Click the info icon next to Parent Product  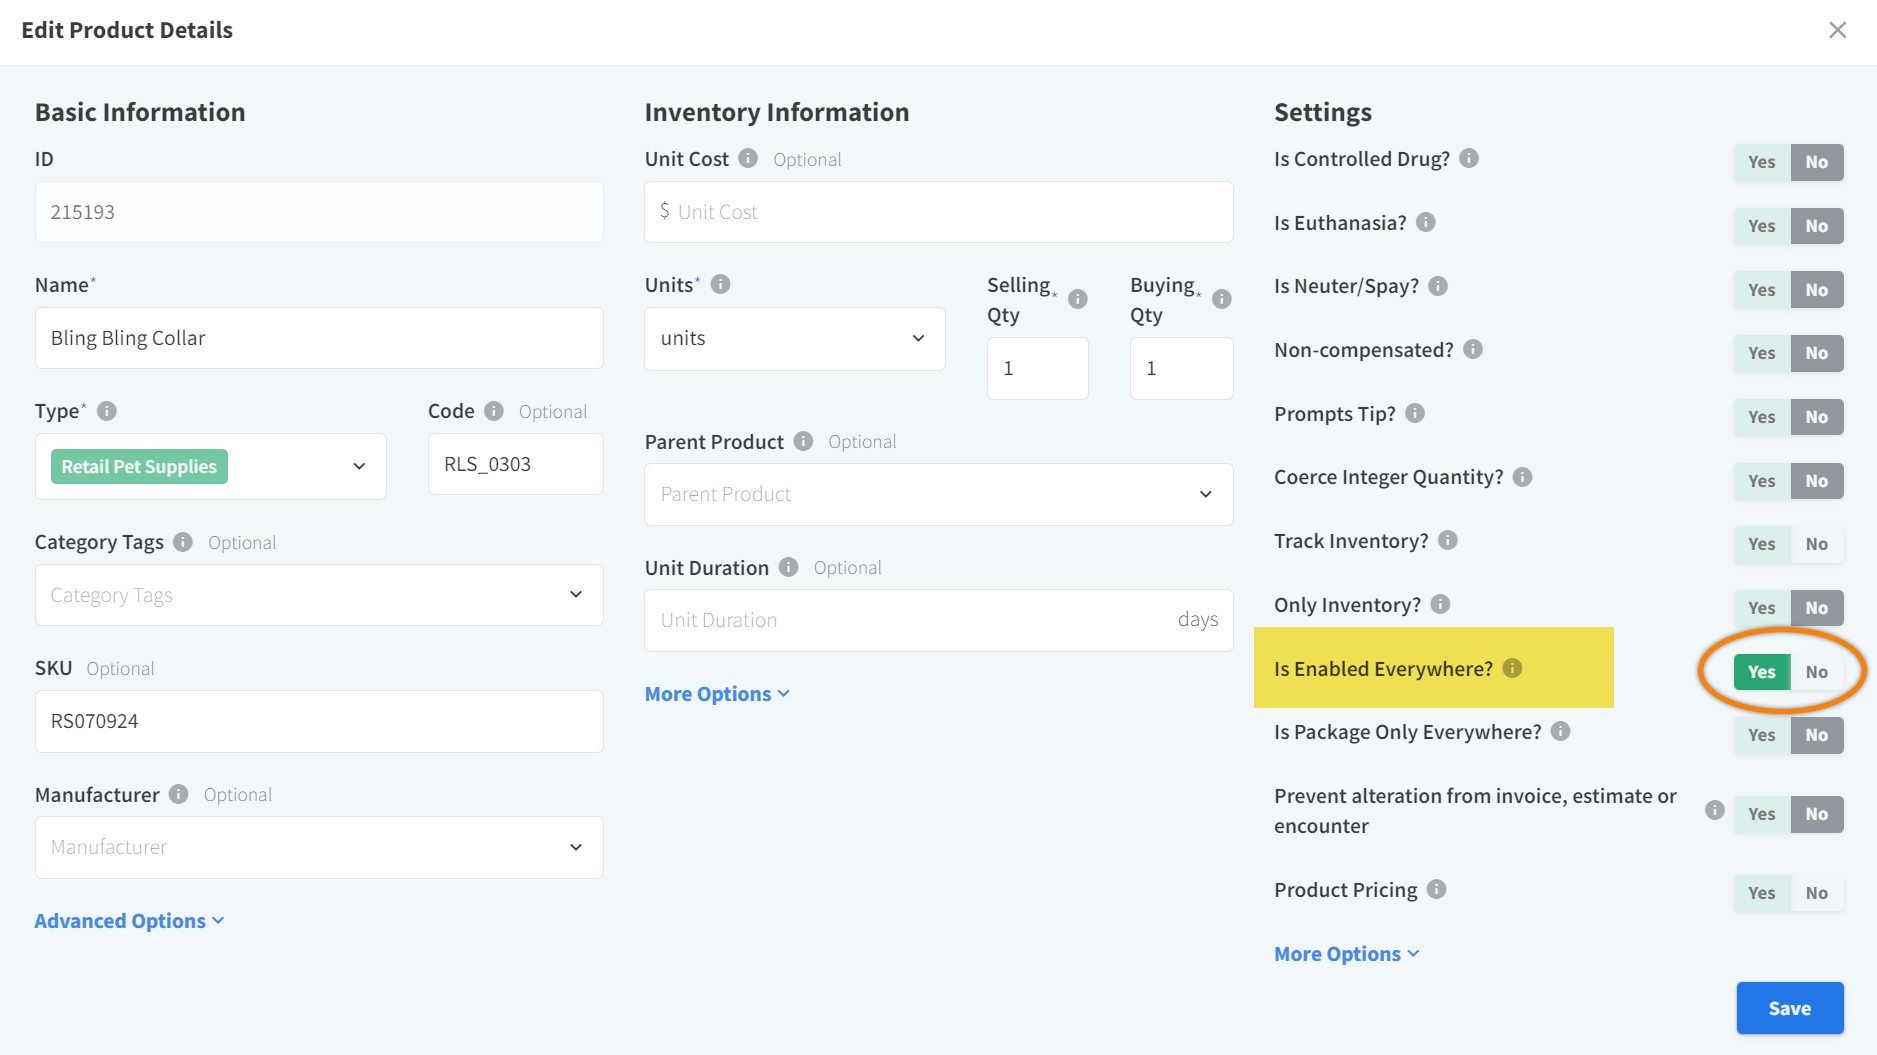(803, 442)
